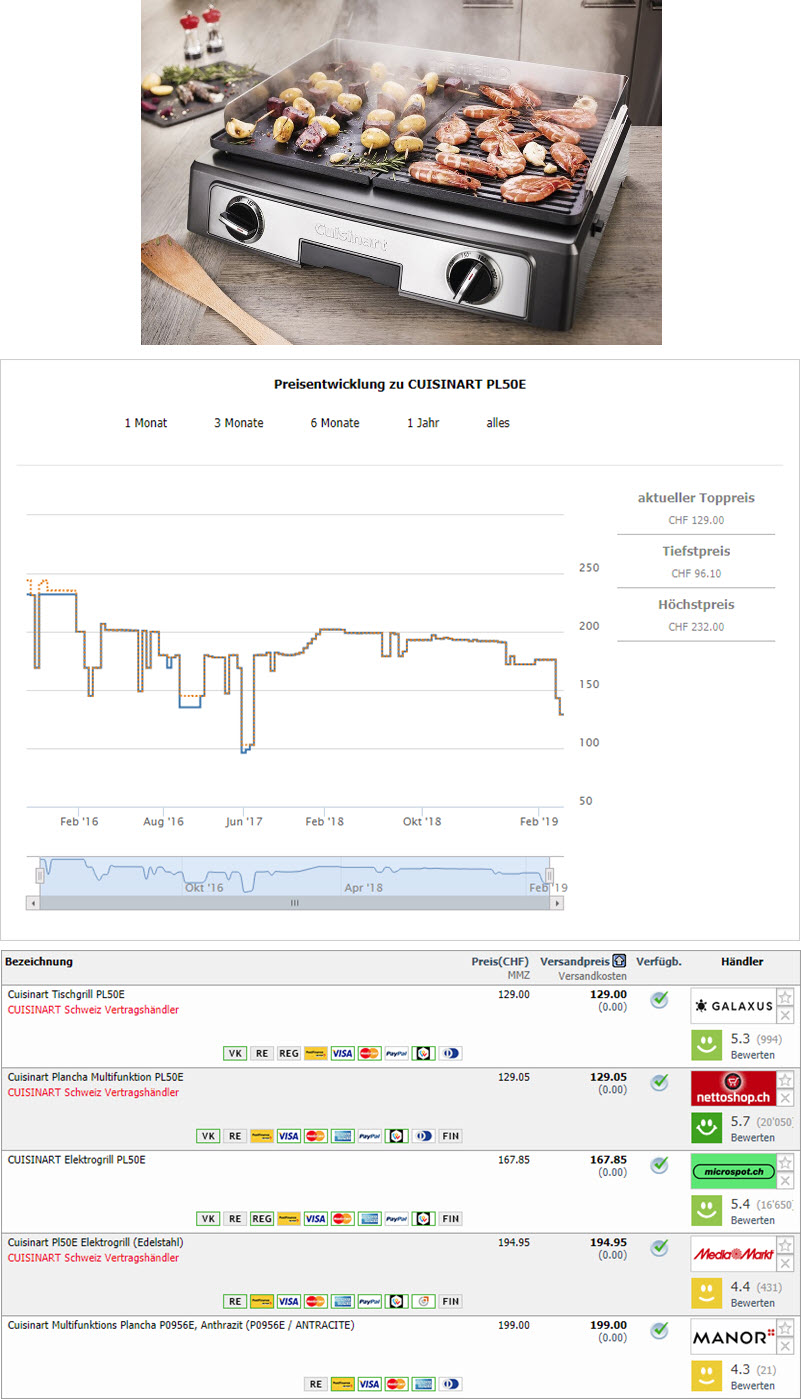This screenshot has height=1399, width=801.
Task: Switch chart to 1 Jahr range
Action: [x=423, y=423]
